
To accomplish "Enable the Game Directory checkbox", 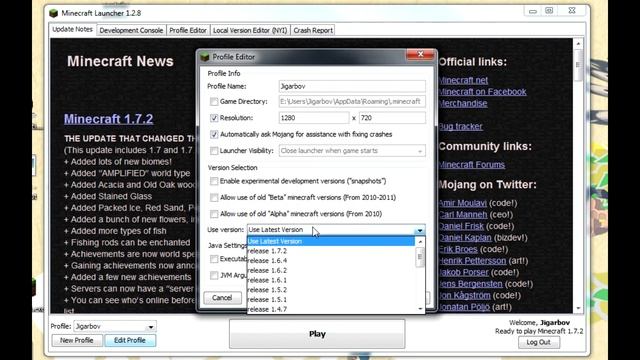I will click(214, 102).
